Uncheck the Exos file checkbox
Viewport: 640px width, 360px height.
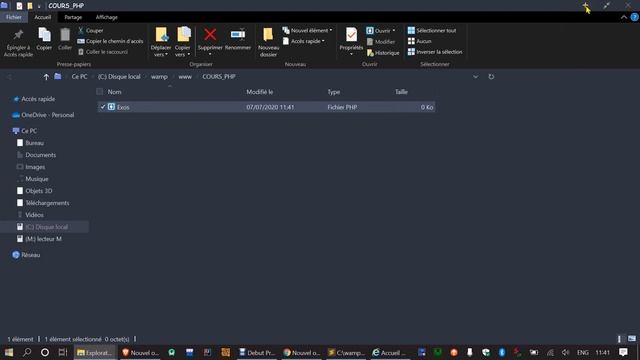(102, 107)
